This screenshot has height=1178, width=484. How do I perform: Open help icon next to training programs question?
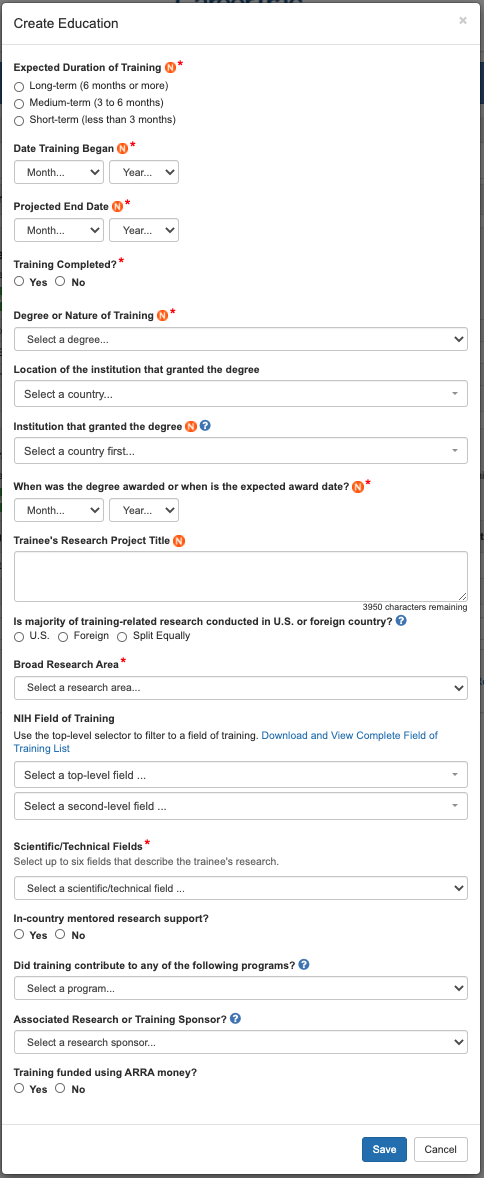tap(304, 965)
